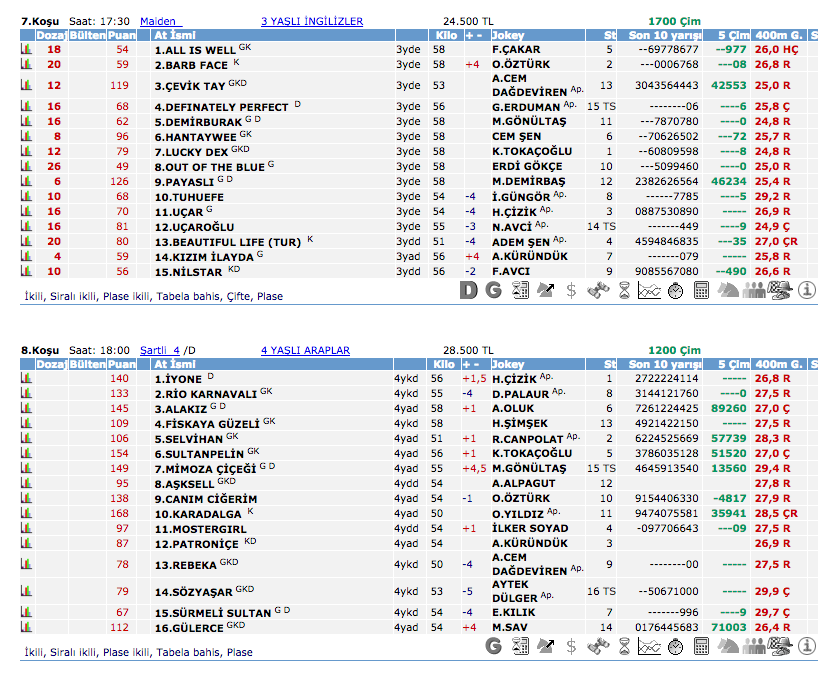840x677 pixels.
Task: Click the bar chart icon beside İYONE
Action: pyautogui.click(x=26, y=378)
